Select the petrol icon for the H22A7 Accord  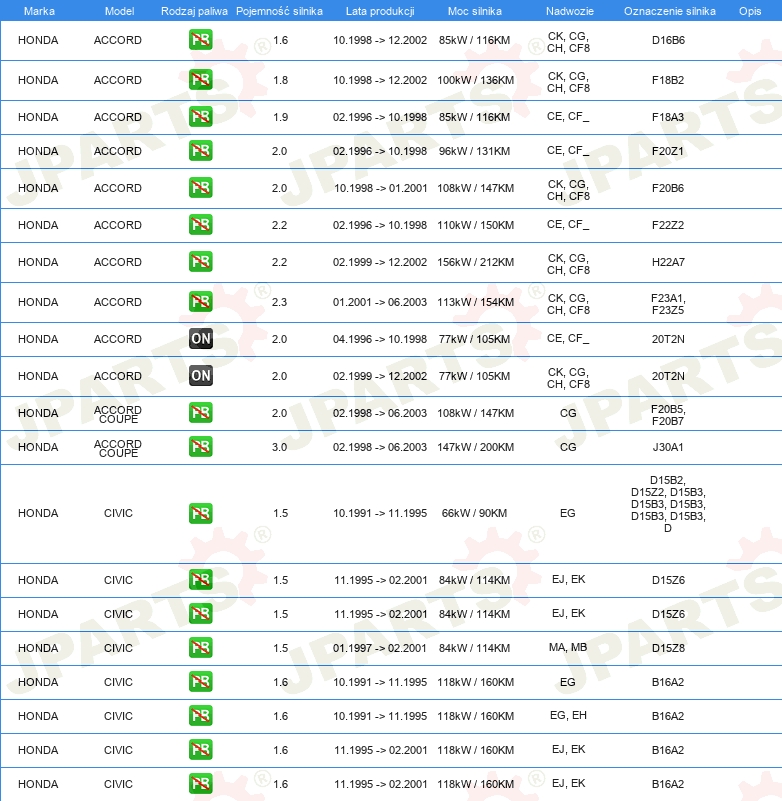200,262
